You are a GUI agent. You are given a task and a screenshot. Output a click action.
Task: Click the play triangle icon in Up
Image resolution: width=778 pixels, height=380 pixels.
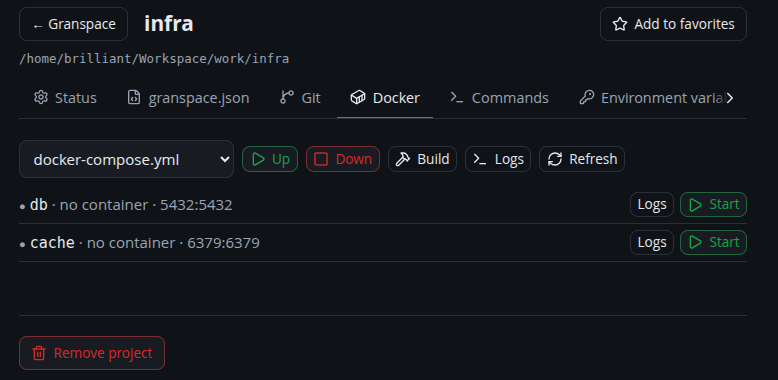pos(259,159)
